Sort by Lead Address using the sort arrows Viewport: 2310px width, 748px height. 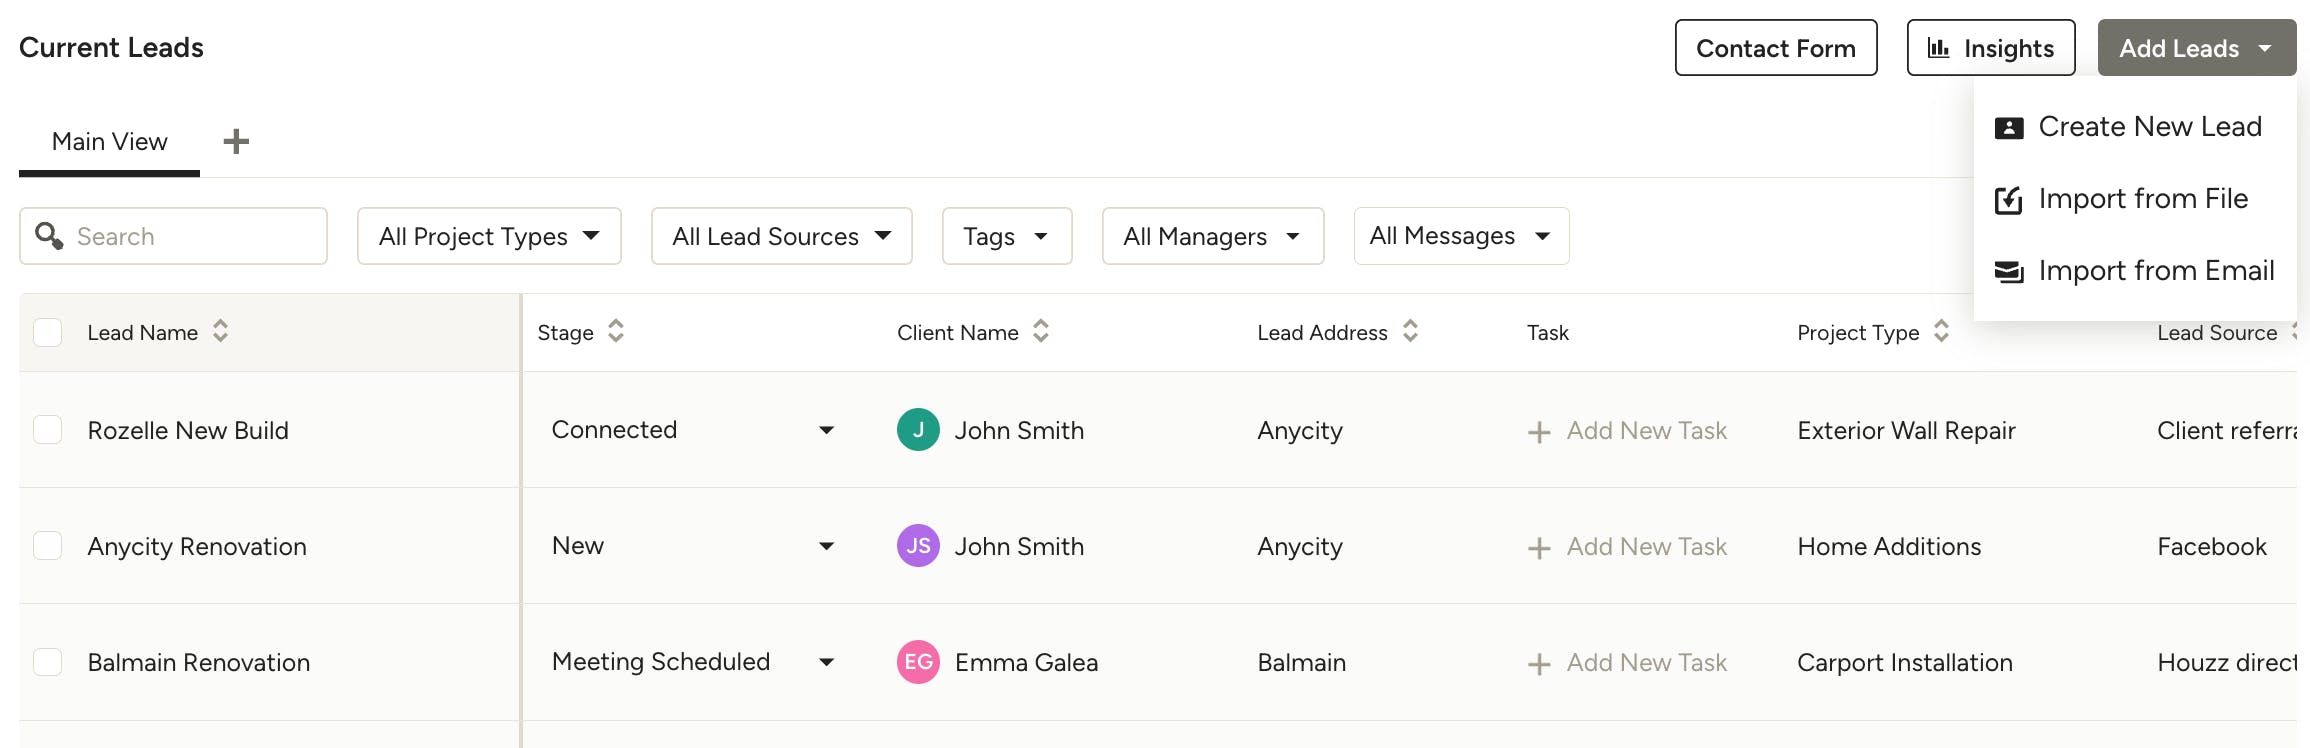point(1410,331)
